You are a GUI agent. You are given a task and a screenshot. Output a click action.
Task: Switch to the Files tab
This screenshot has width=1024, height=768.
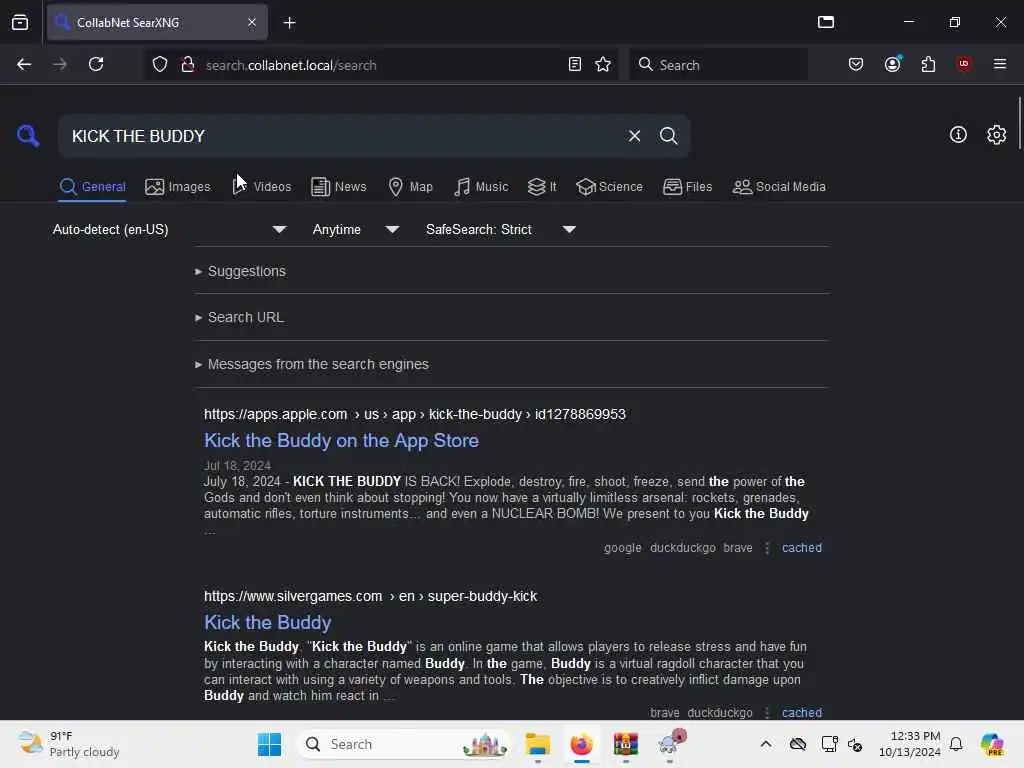[x=688, y=187]
